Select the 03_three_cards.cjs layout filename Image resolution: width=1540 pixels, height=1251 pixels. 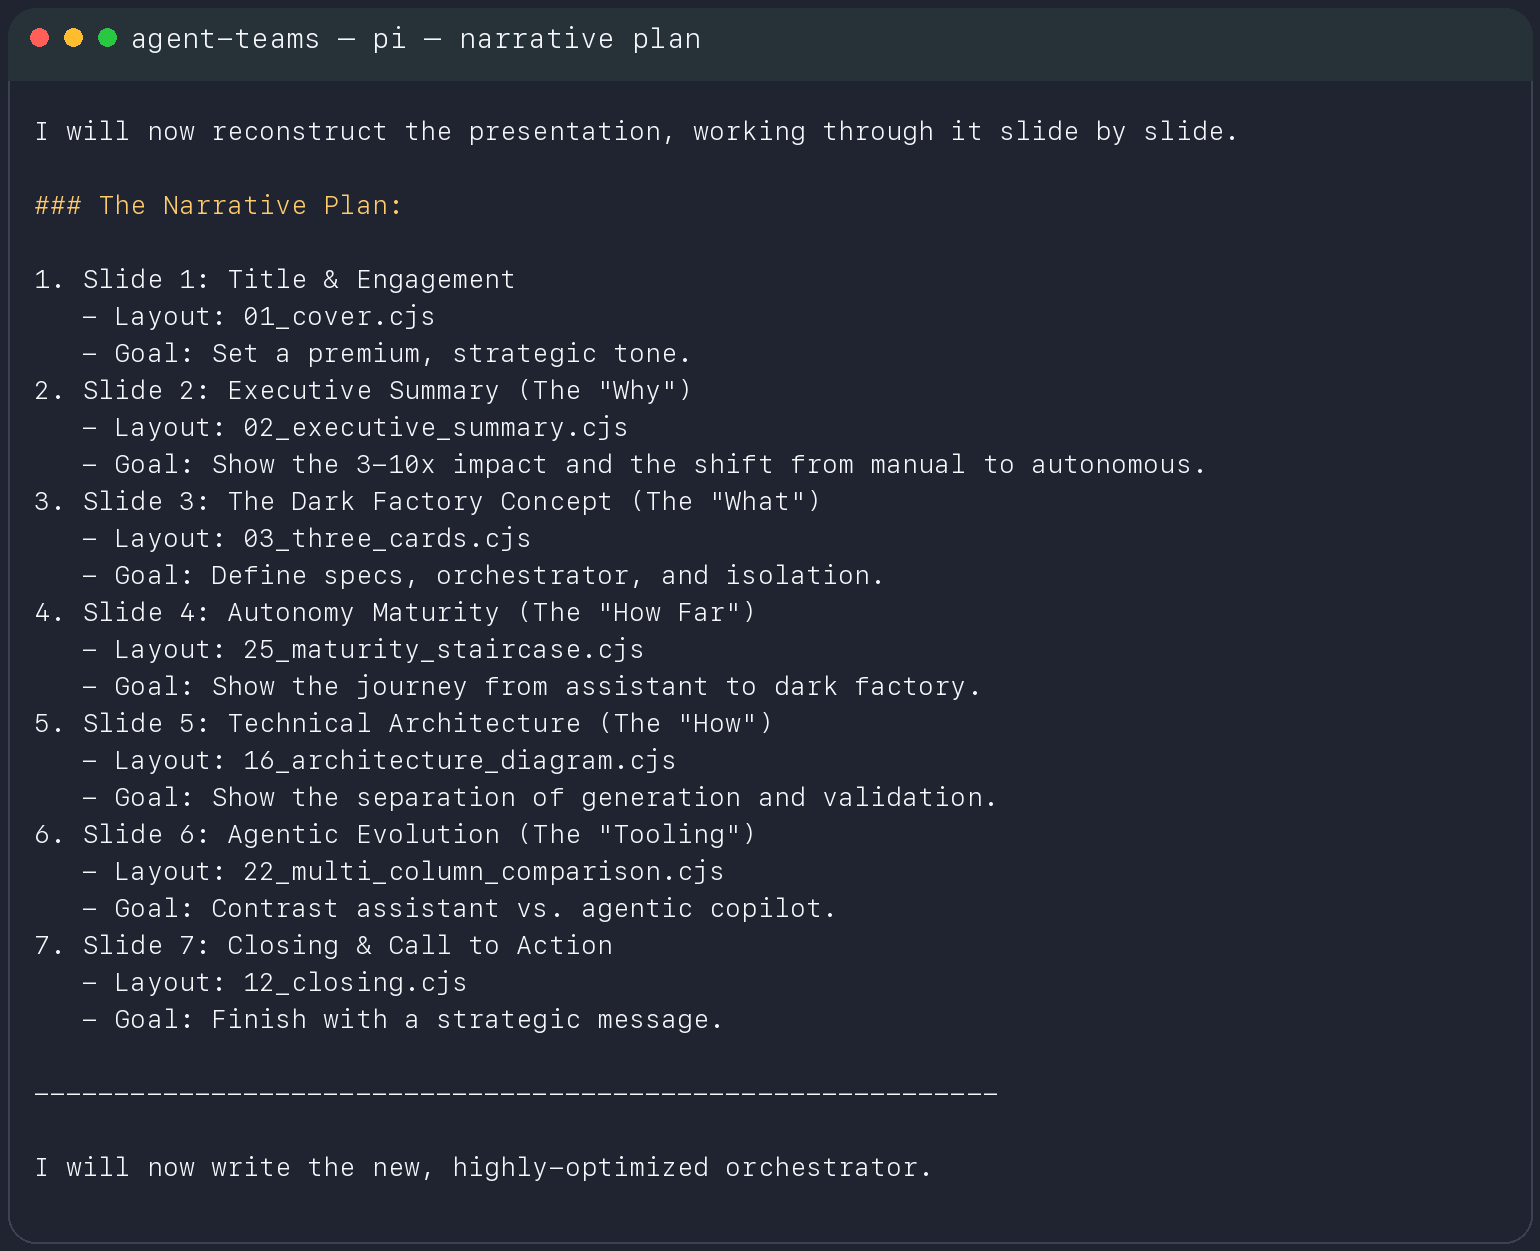[x=387, y=539]
